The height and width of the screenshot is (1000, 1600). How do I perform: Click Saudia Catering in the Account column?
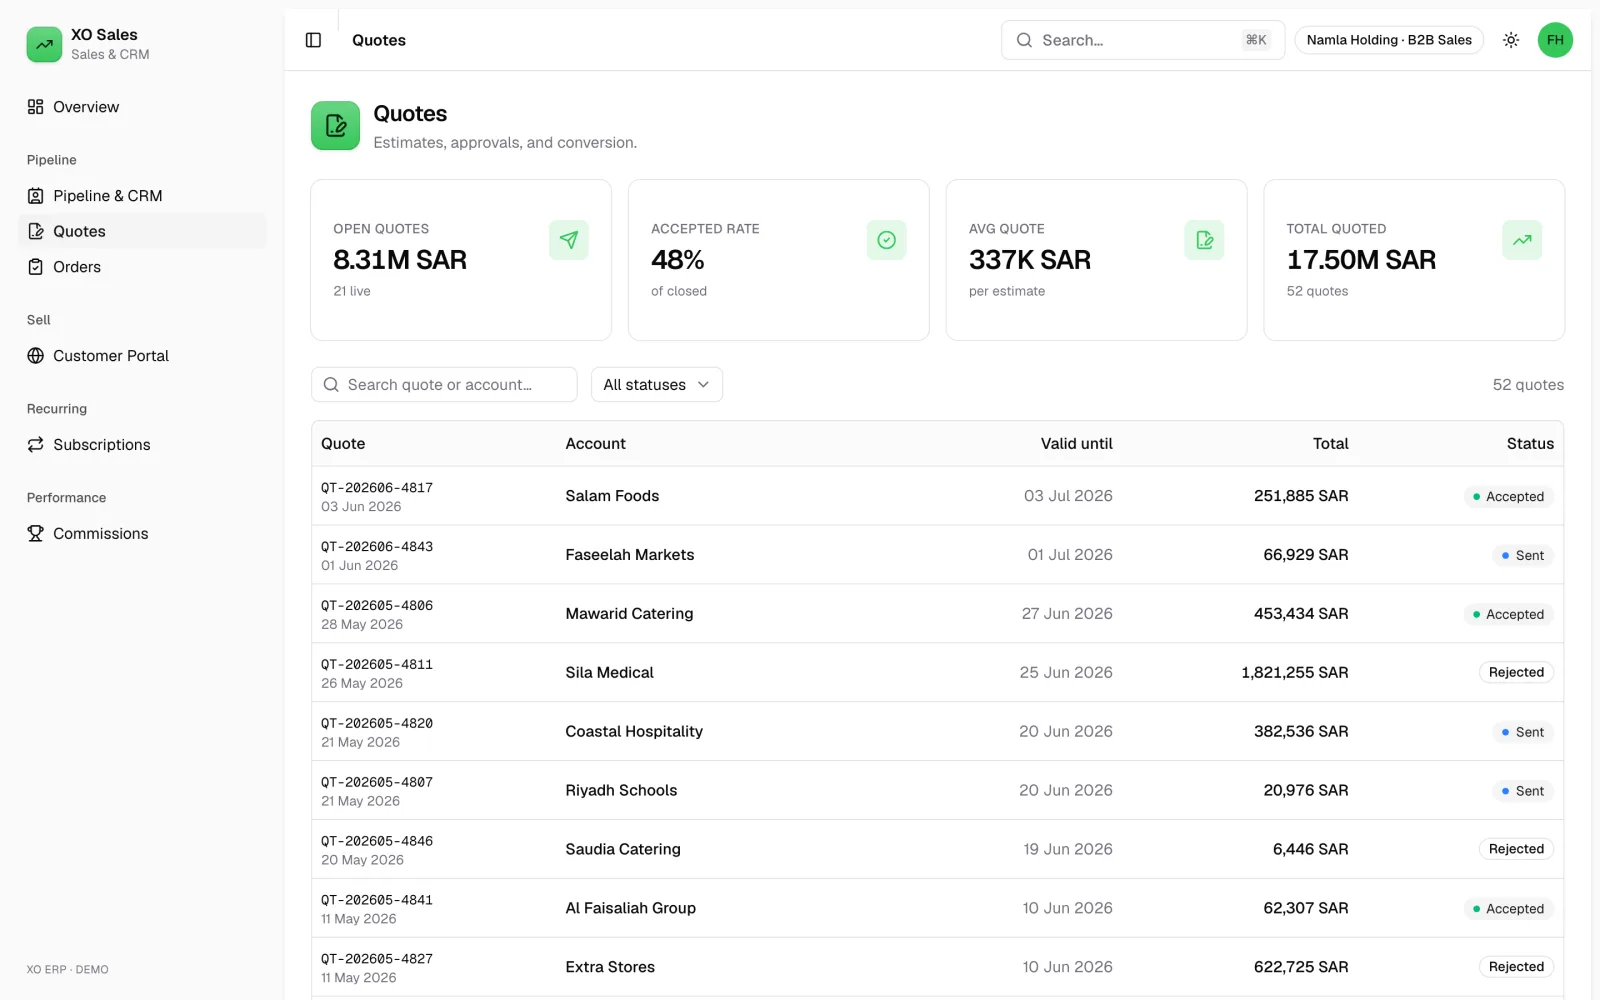(623, 850)
